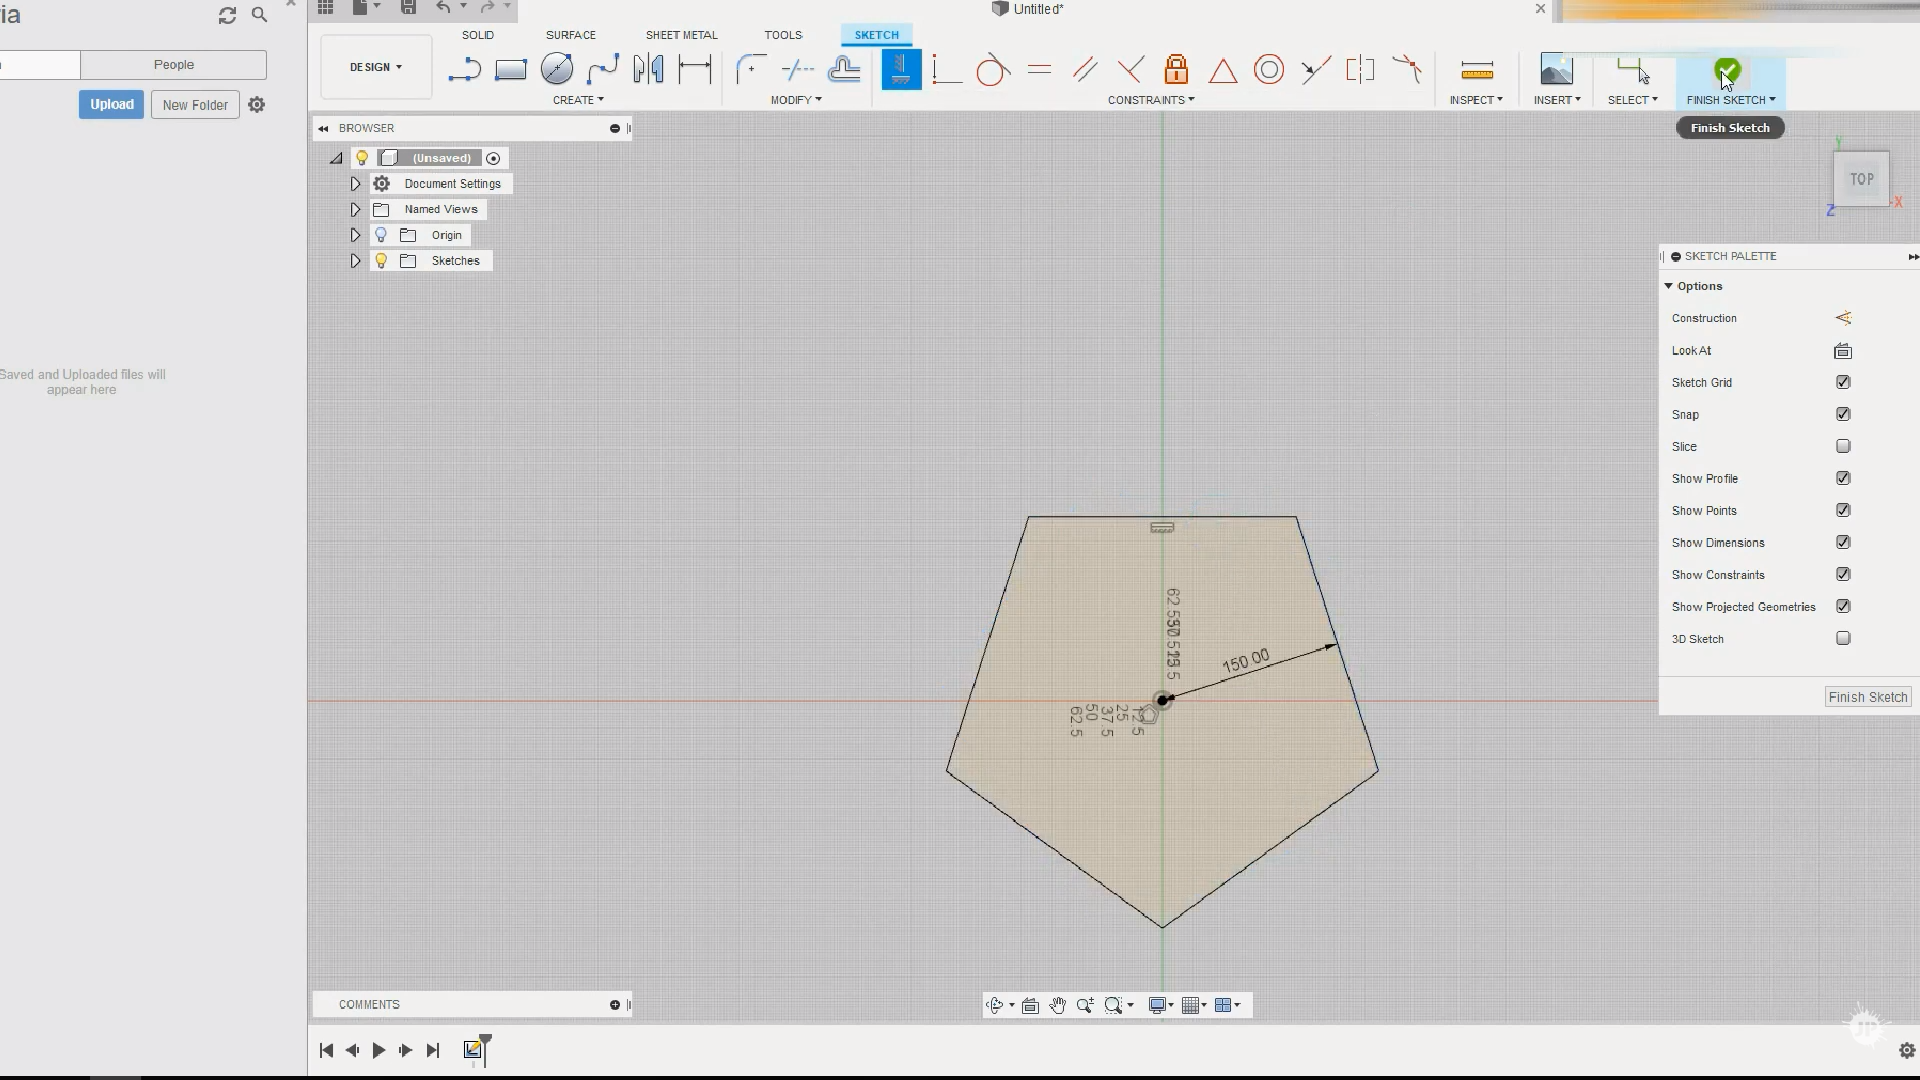Click the Look At palette icon
The width and height of the screenshot is (1920, 1080).
[x=1842, y=351]
